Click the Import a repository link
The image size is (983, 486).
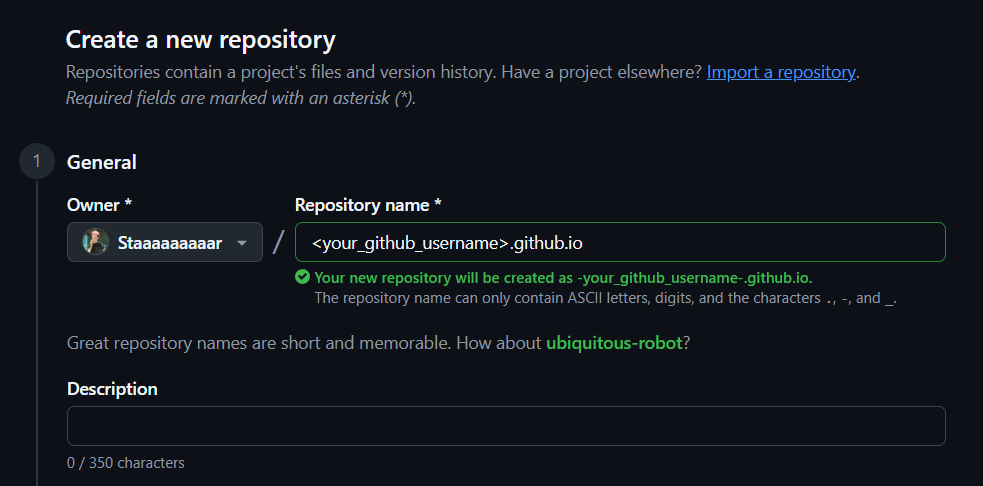click(x=781, y=72)
